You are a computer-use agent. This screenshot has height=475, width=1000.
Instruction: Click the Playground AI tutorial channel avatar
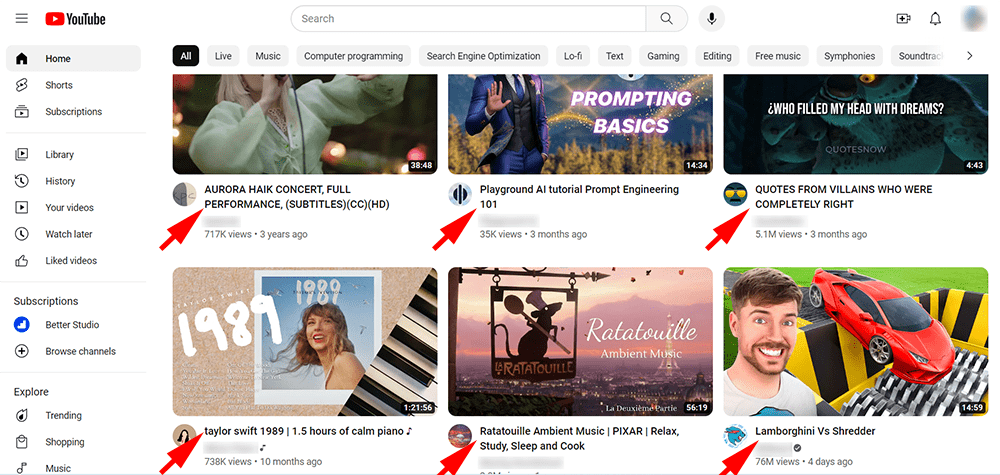[x=460, y=194]
